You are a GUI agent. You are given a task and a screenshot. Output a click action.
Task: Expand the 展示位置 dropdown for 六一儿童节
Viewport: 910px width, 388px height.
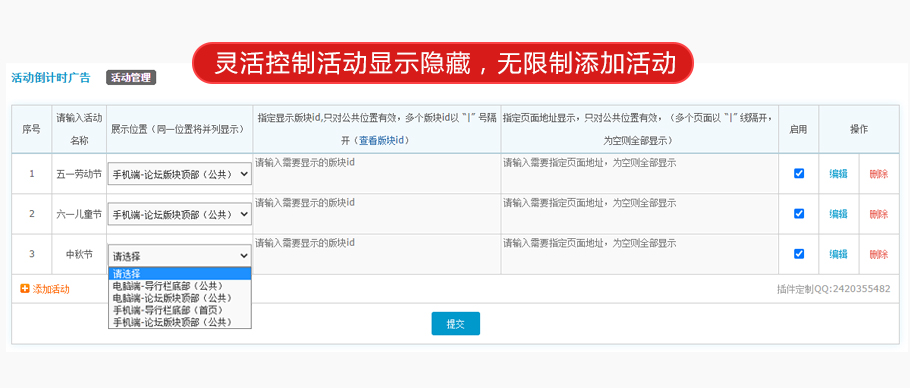(180, 214)
